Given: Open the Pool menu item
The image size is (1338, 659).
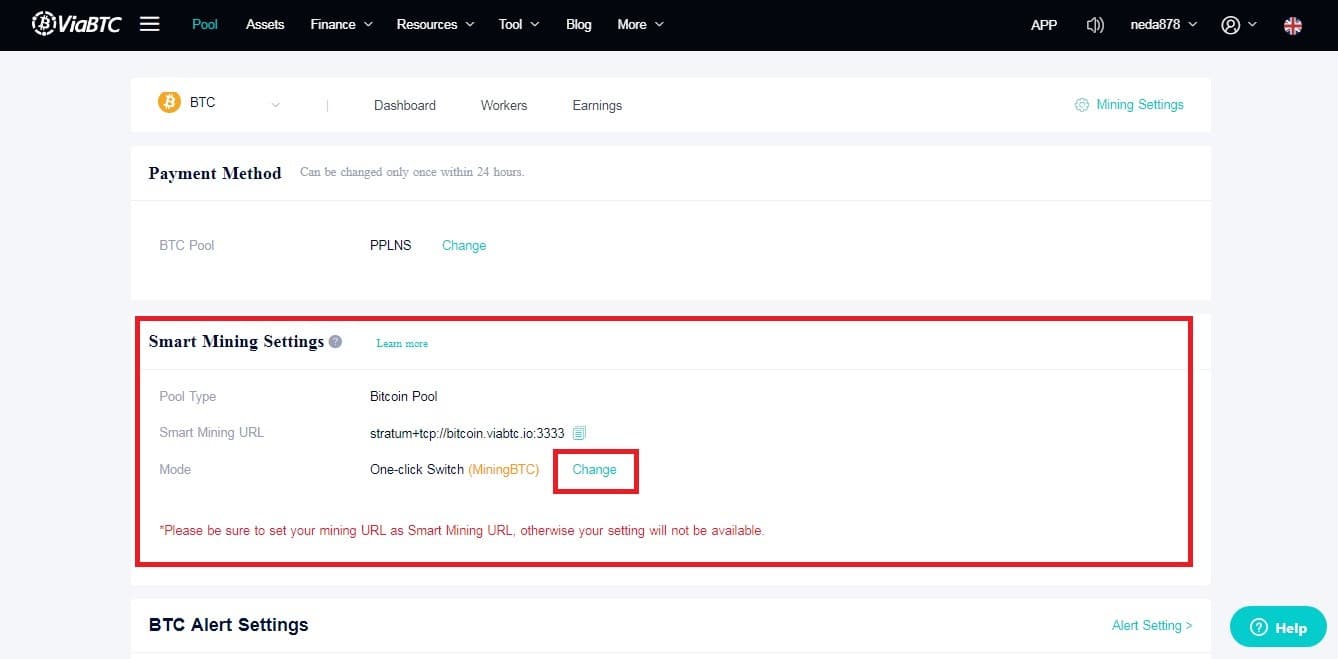Looking at the screenshot, I should pos(205,24).
